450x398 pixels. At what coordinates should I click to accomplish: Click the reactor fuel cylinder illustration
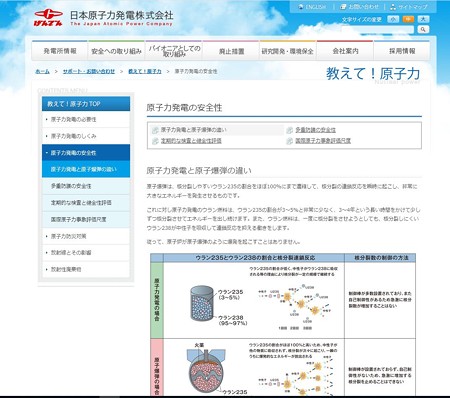click(202, 304)
